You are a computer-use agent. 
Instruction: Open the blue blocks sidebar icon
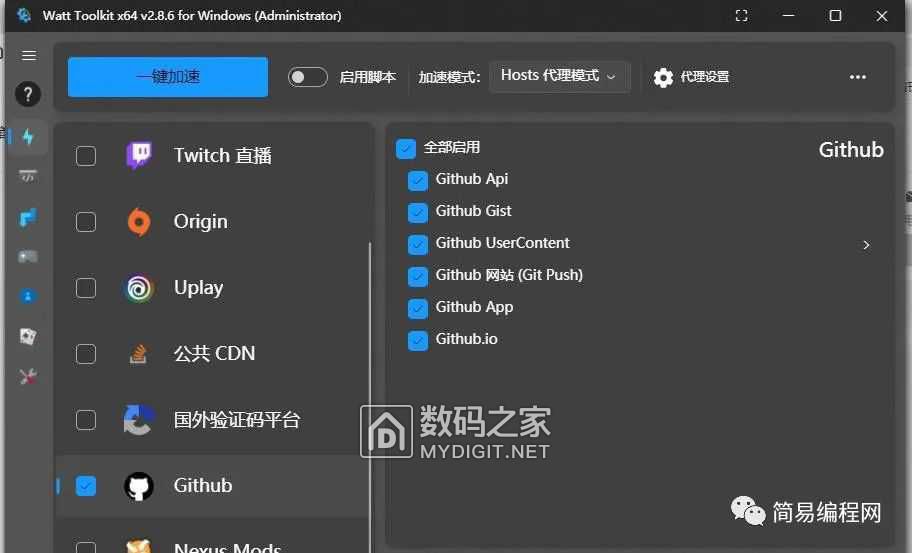tap(28, 217)
